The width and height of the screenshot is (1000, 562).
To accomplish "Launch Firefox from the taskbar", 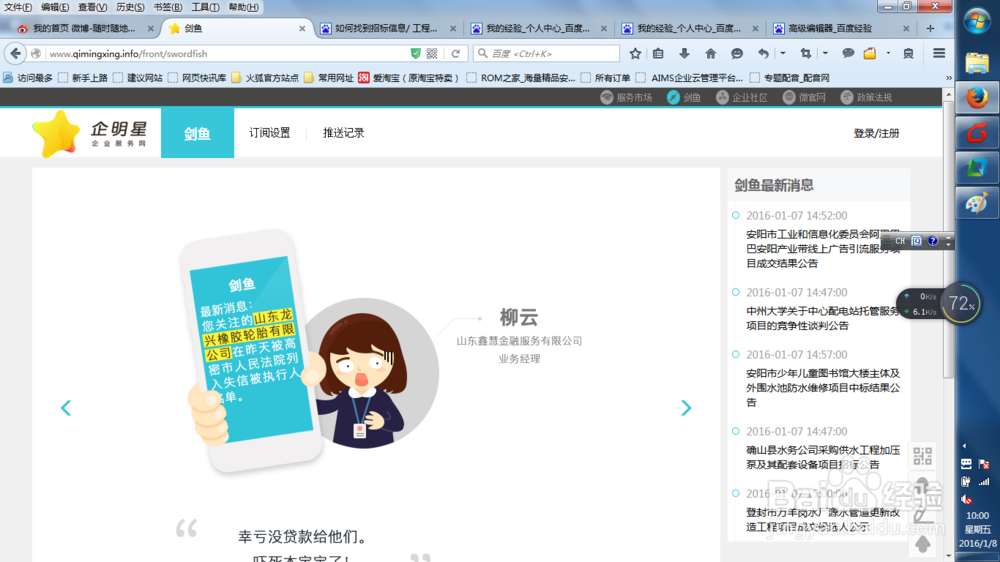I will (x=976, y=98).
